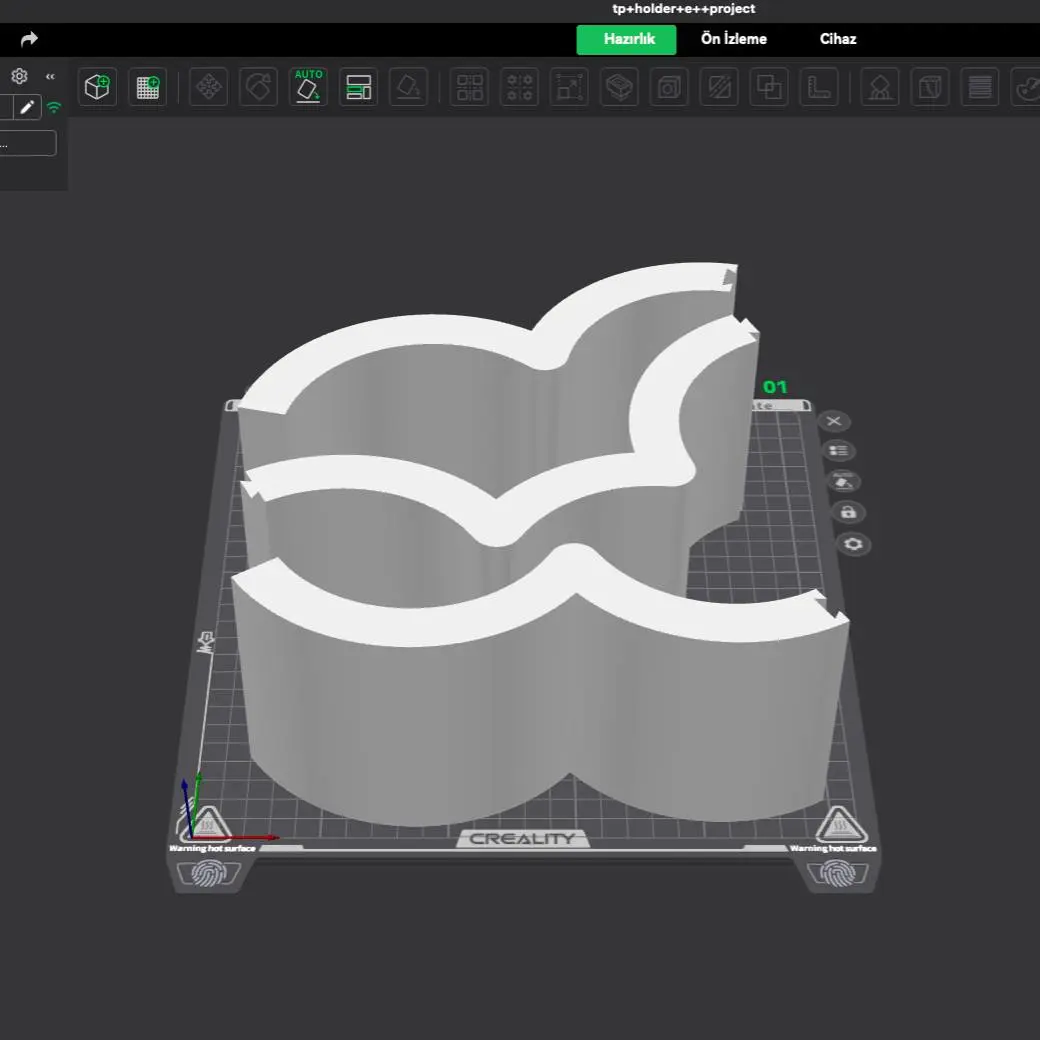The height and width of the screenshot is (1040, 1040).
Task: Remove objects with plate X button
Action: point(834,421)
